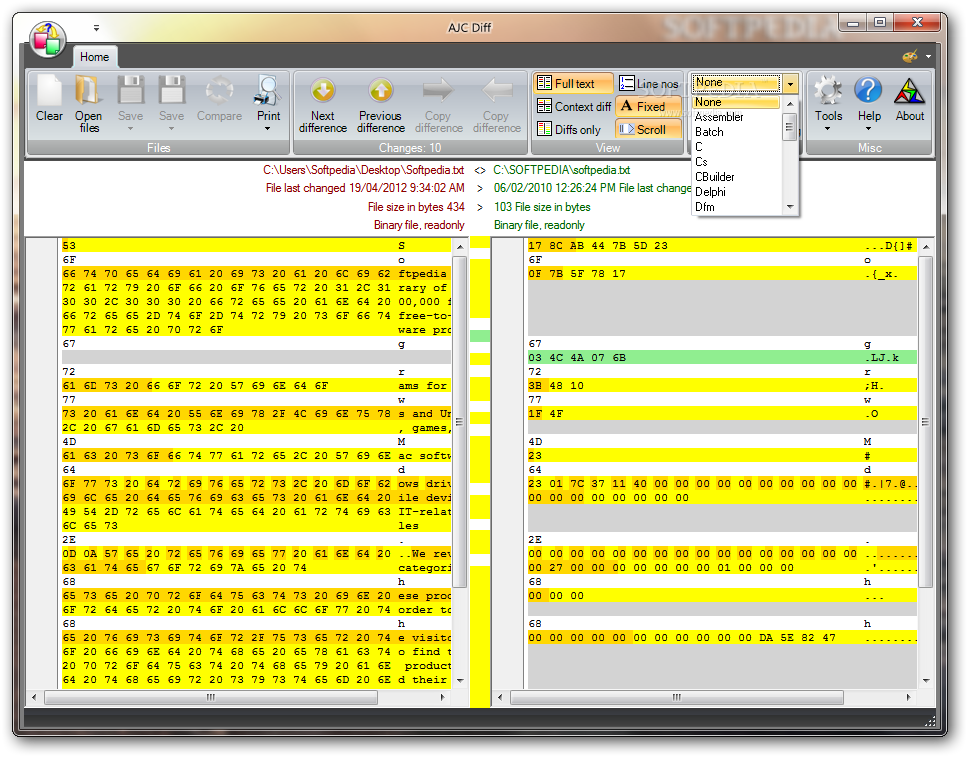Click the AJC Diff application orb button
Screen dimensions: 968x757
47,40
